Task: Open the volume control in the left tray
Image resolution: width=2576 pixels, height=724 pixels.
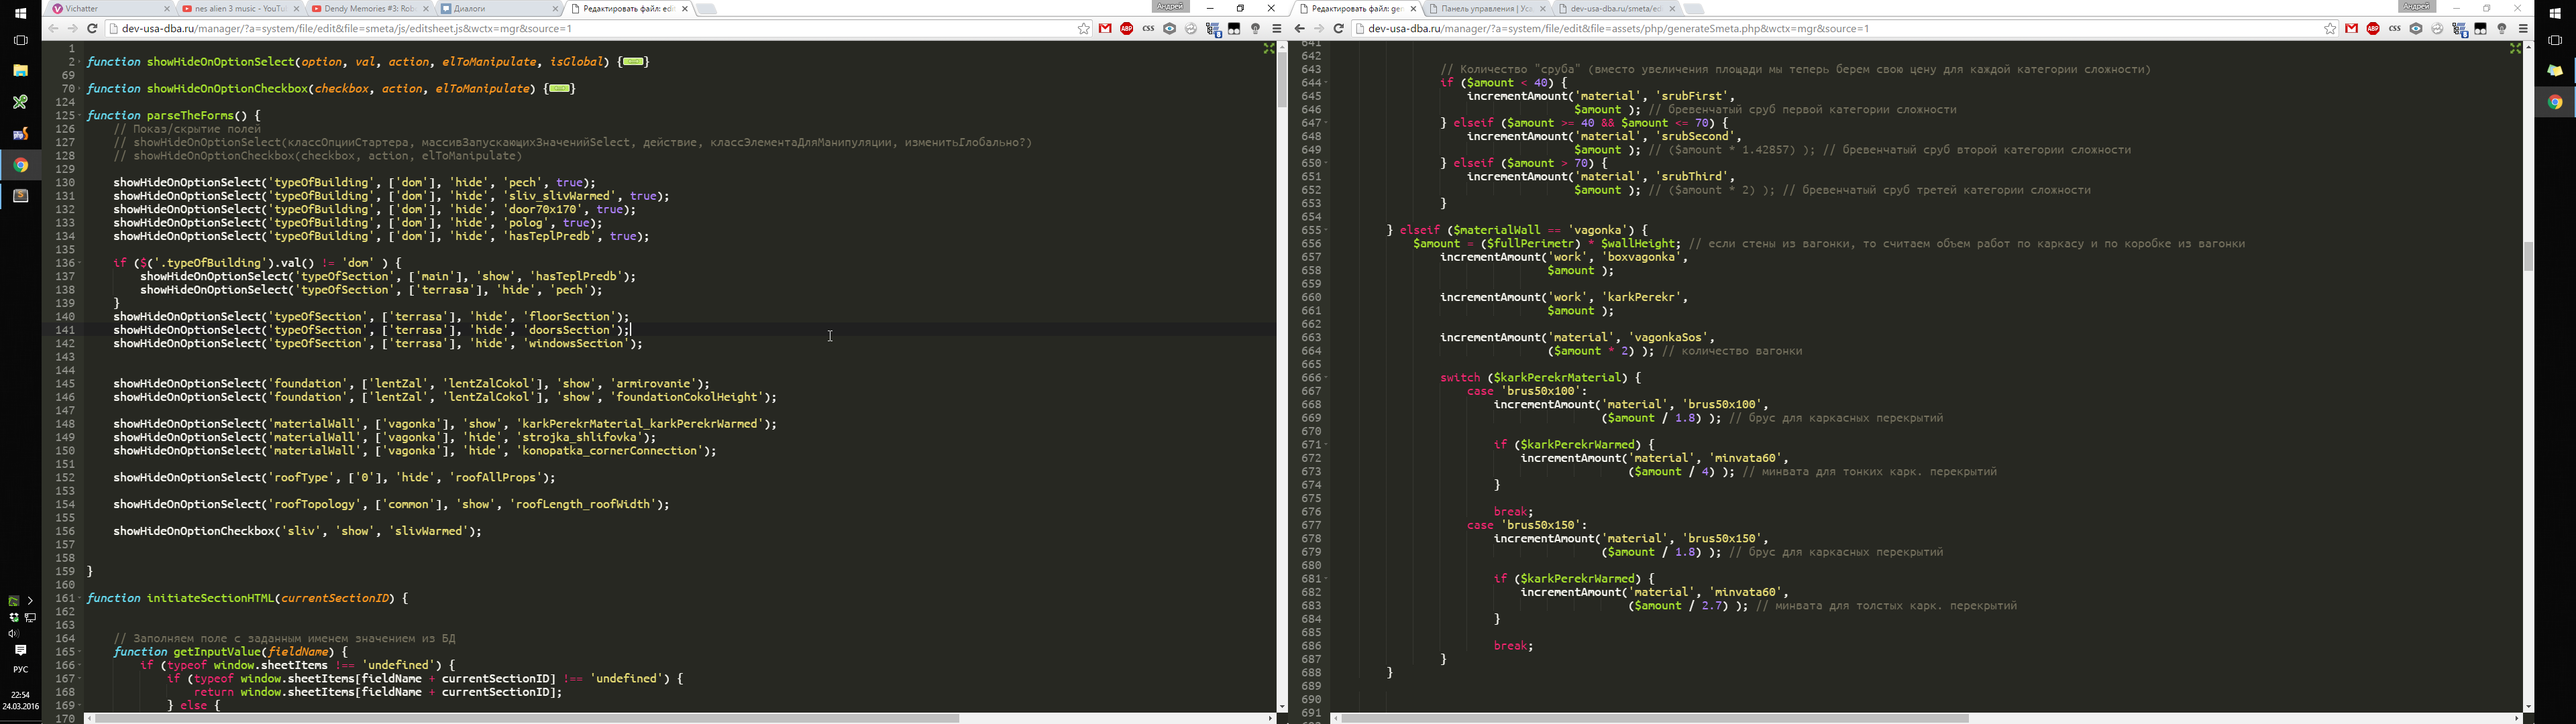Action: coord(14,634)
